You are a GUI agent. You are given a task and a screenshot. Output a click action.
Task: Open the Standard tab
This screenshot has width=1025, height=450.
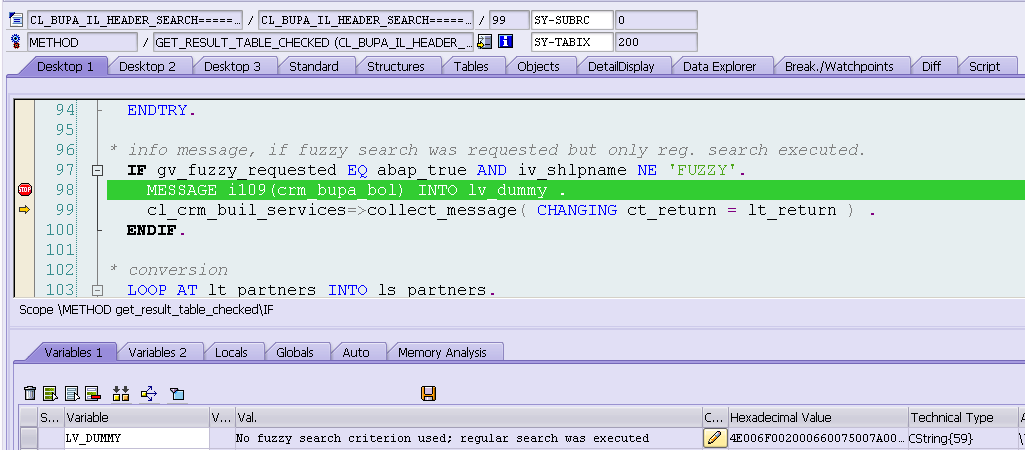click(314, 66)
